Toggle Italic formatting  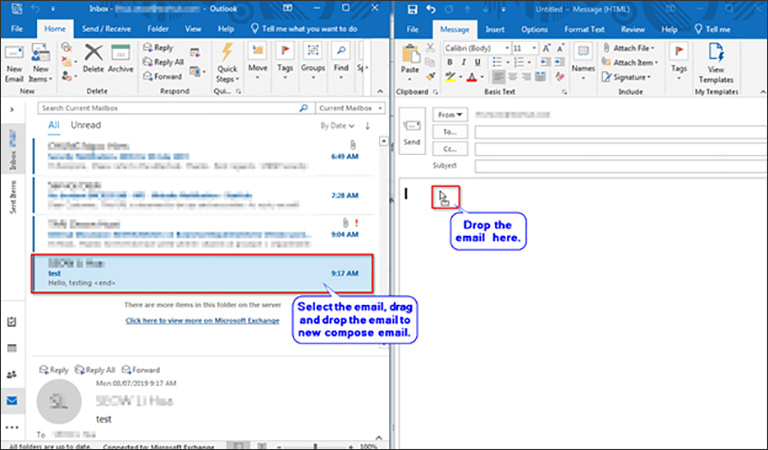click(x=463, y=62)
